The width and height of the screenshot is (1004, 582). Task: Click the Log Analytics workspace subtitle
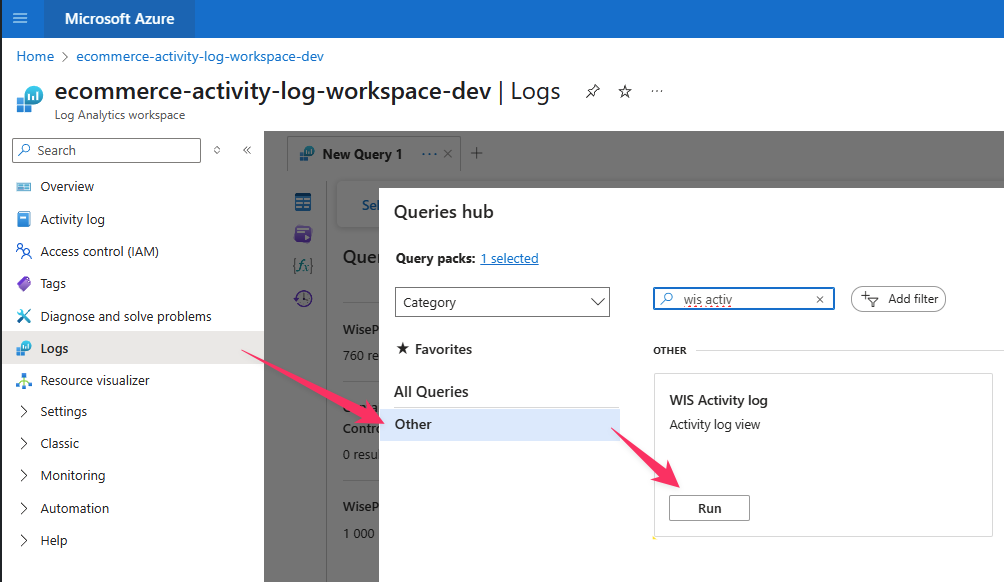click(120, 115)
